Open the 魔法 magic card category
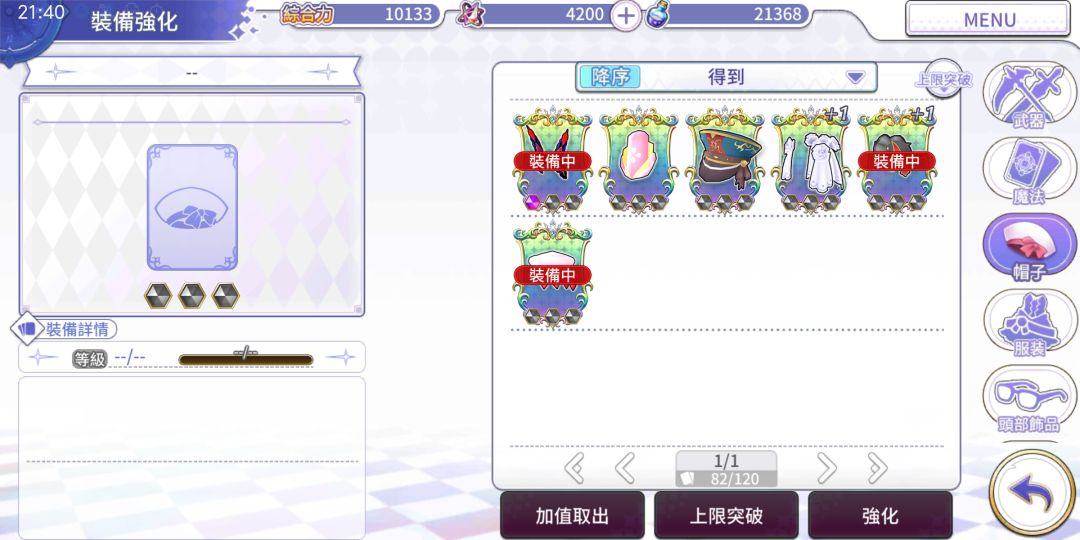The image size is (1080, 540). click(x=1029, y=171)
